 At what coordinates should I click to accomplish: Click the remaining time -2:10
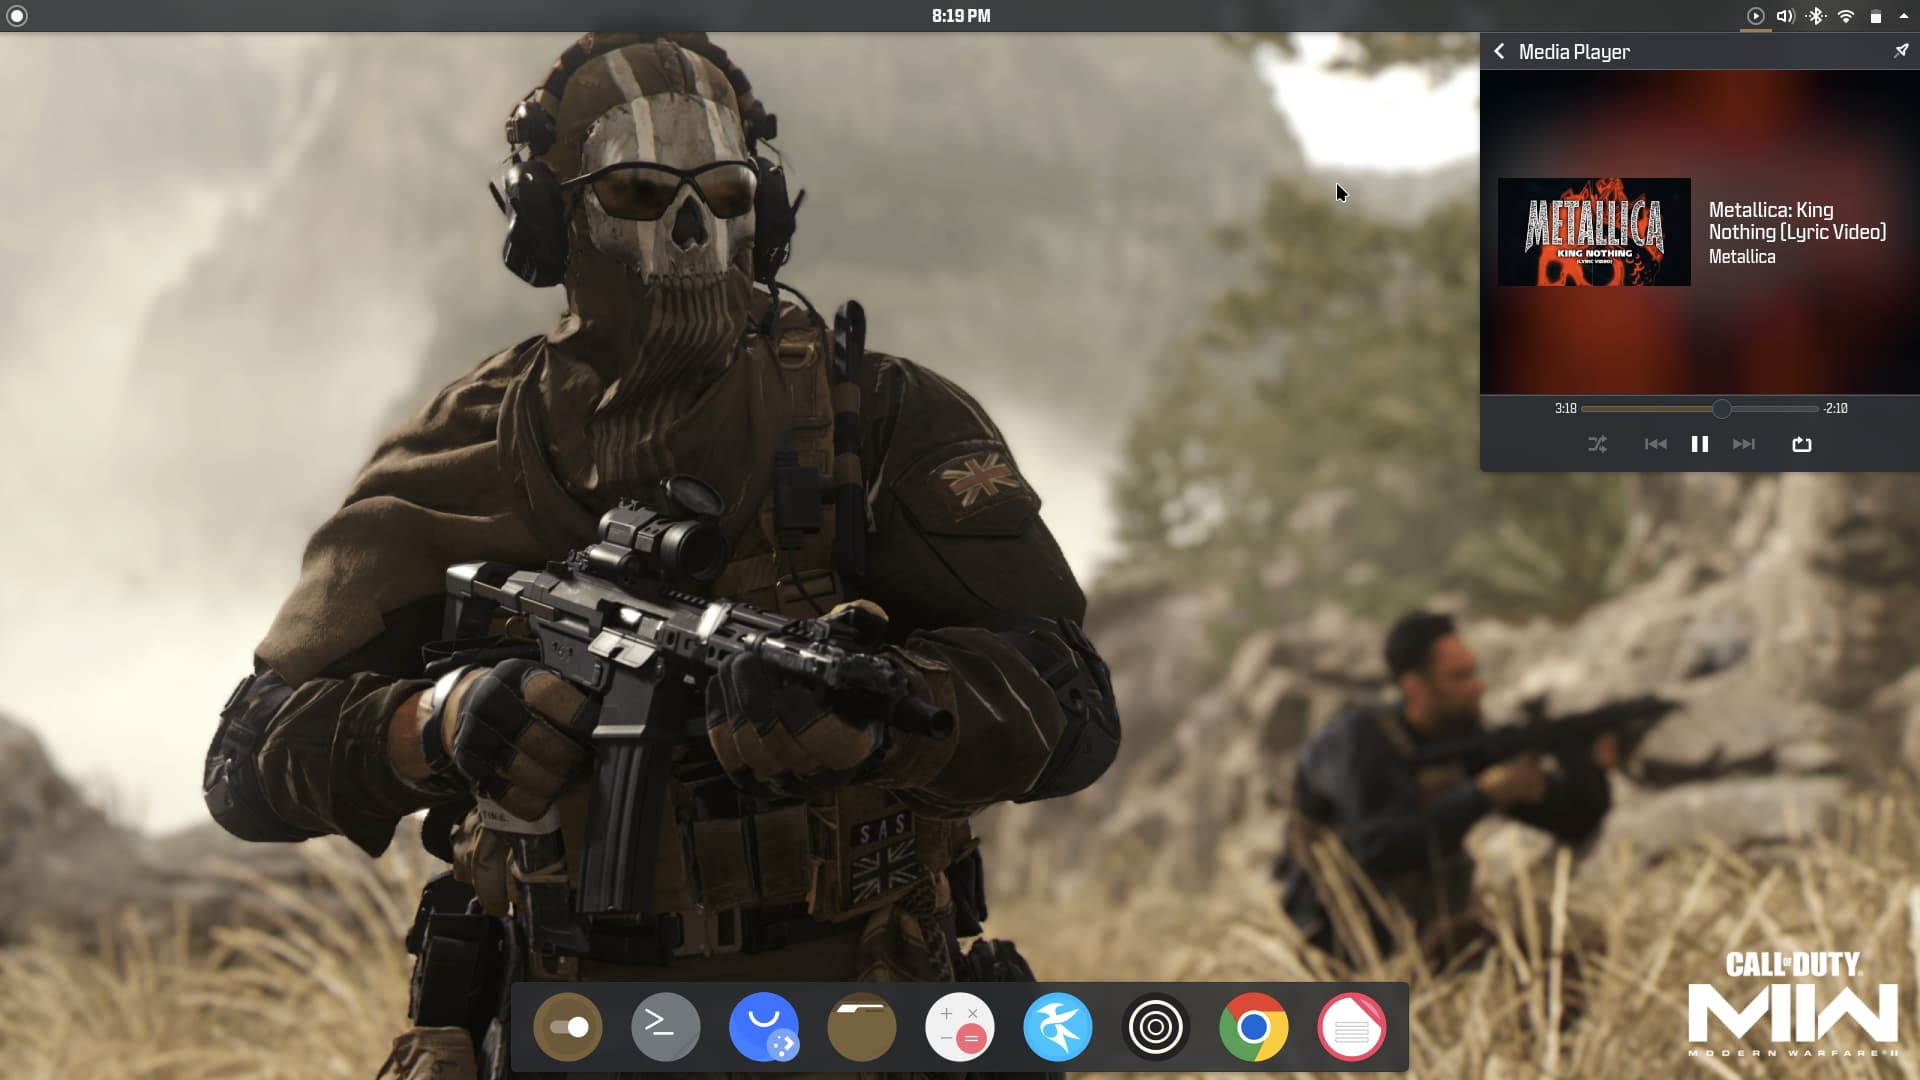[x=1836, y=409]
